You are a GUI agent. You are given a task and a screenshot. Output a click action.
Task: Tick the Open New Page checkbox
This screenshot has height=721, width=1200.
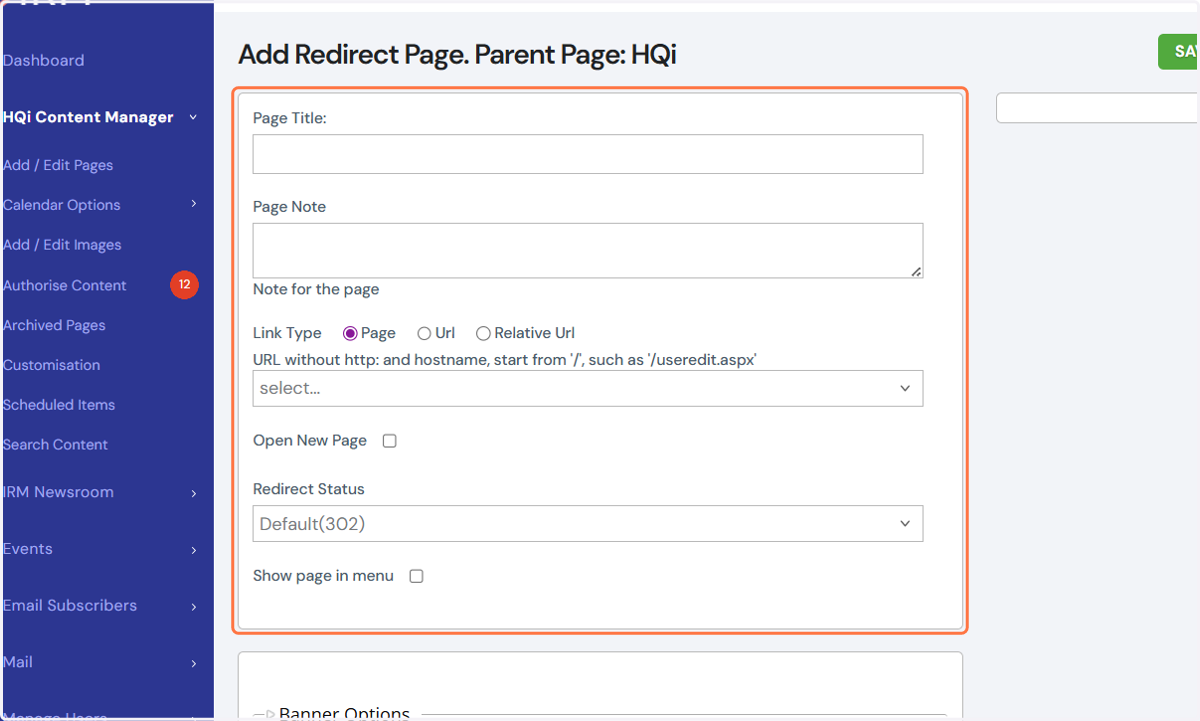pyautogui.click(x=390, y=441)
